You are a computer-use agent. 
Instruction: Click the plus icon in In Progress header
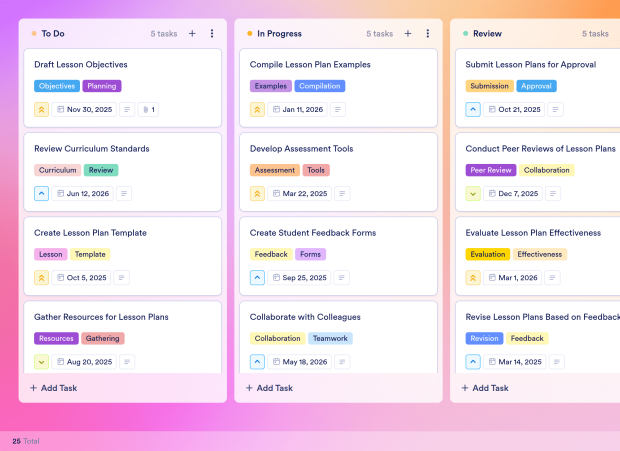coord(408,34)
